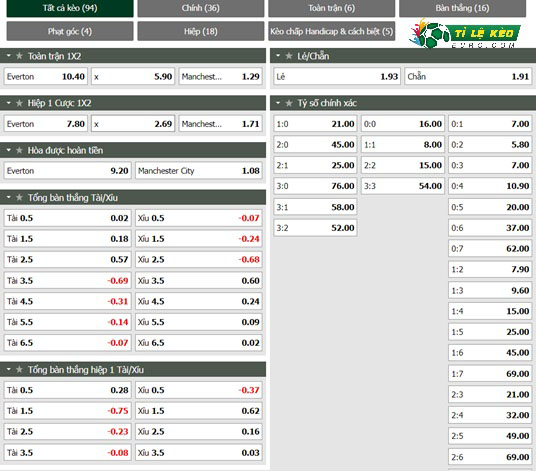
Task: Switch to the Chính (36) tab
Action: 201,8
